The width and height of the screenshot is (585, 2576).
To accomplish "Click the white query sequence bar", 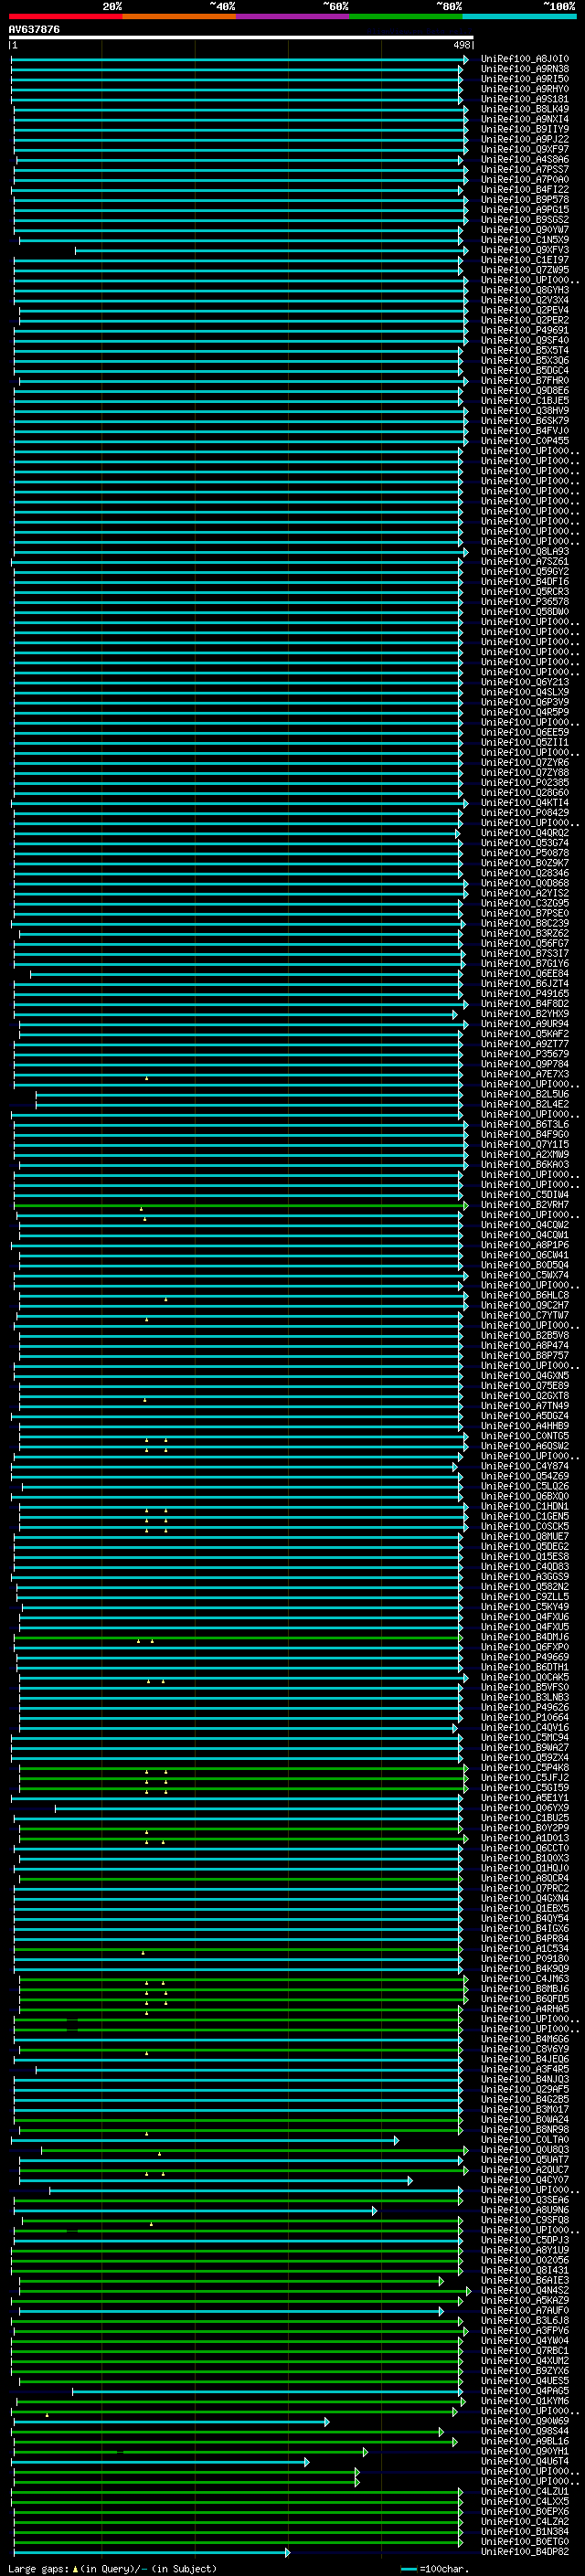I will coord(241,37).
